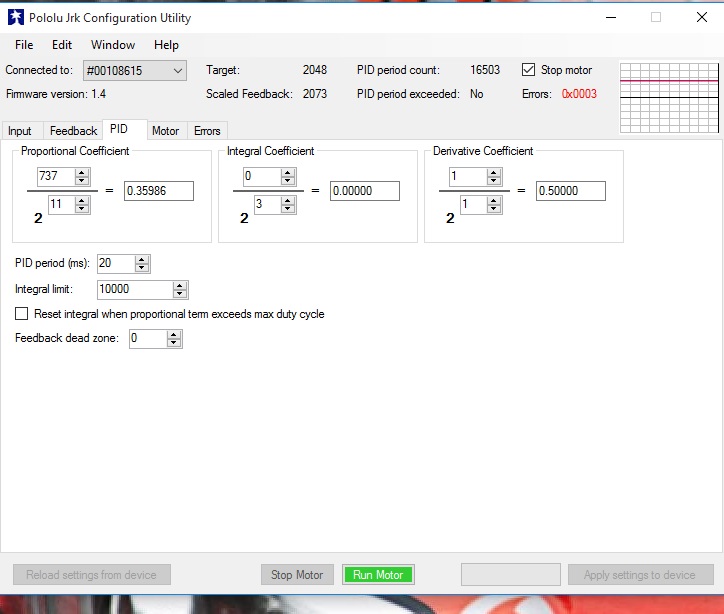Click the red error code 0x0003

579,94
